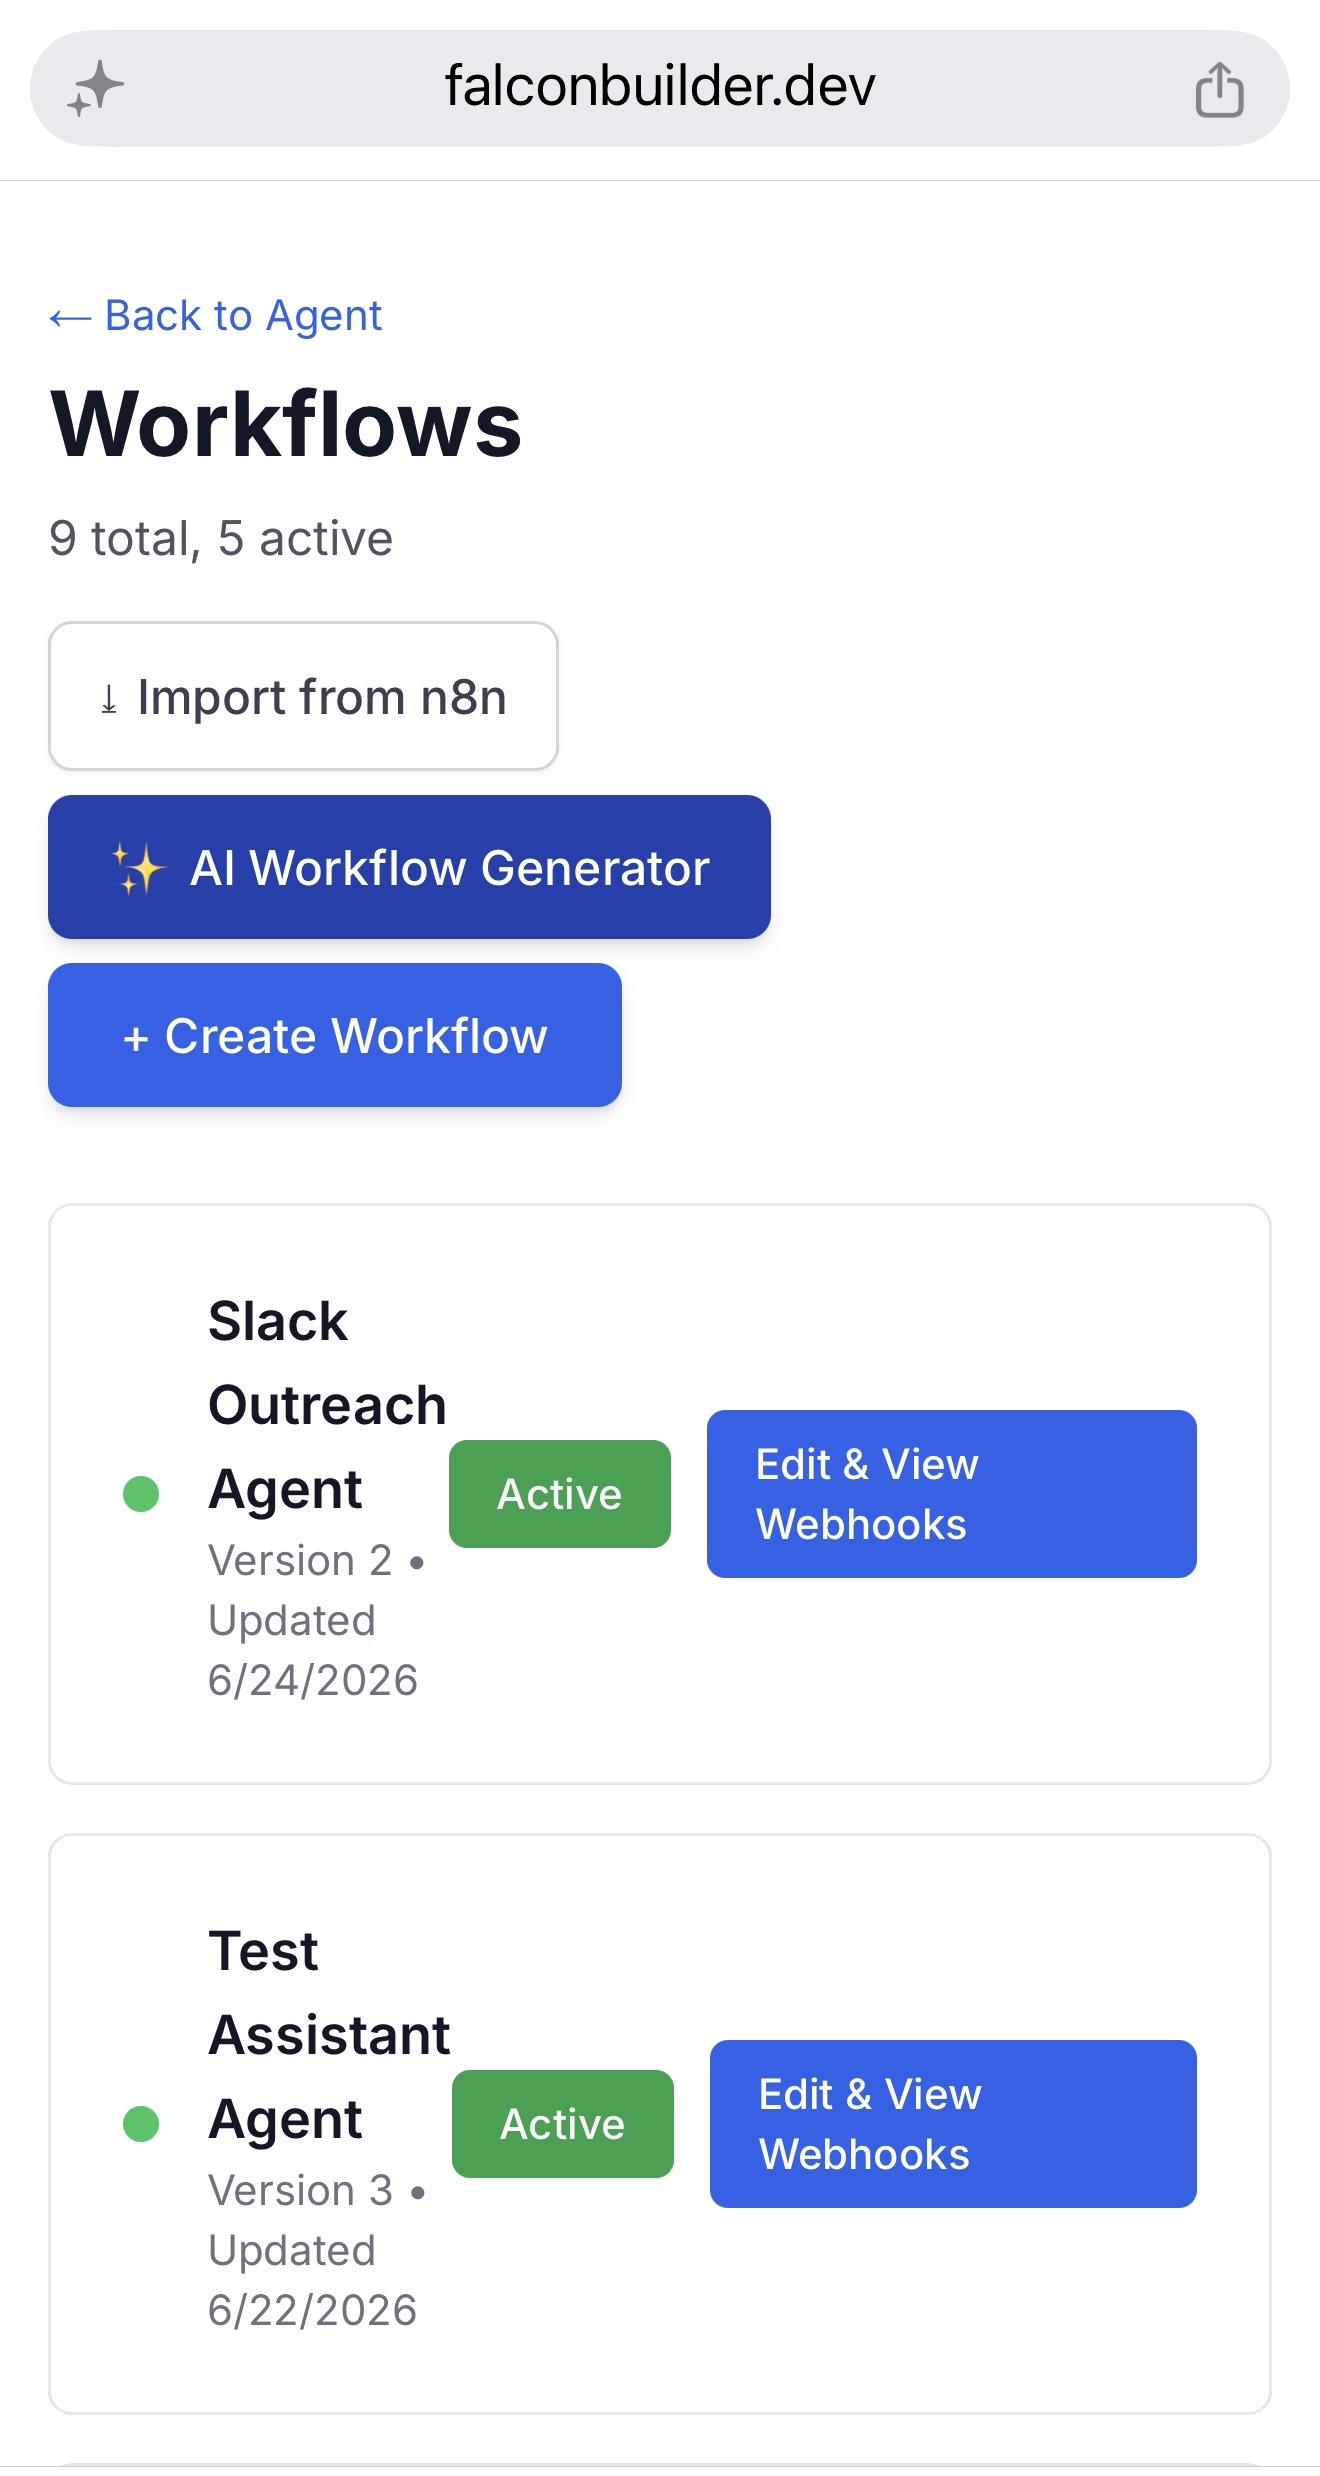The width and height of the screenshot is (1320, 2476).
Task: Open Test Assistant Agent workflow title
Action: coord(329,2035)
